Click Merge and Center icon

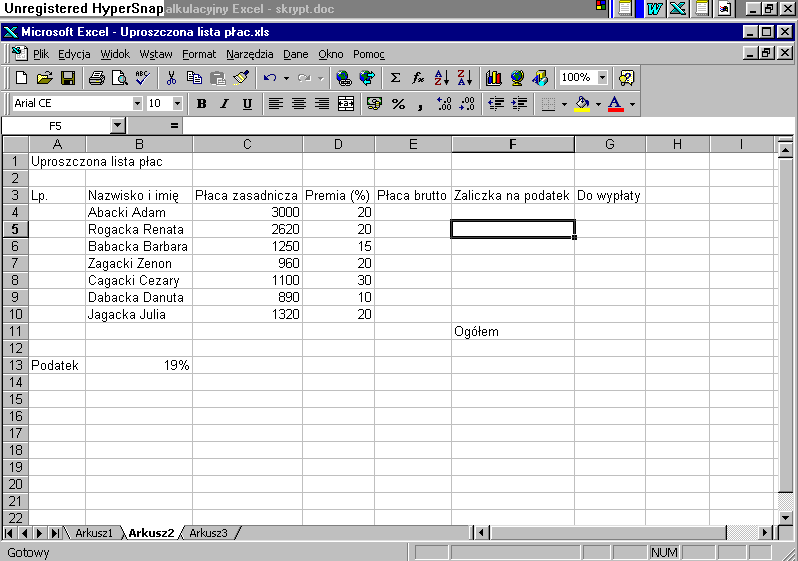coord(346,104)
